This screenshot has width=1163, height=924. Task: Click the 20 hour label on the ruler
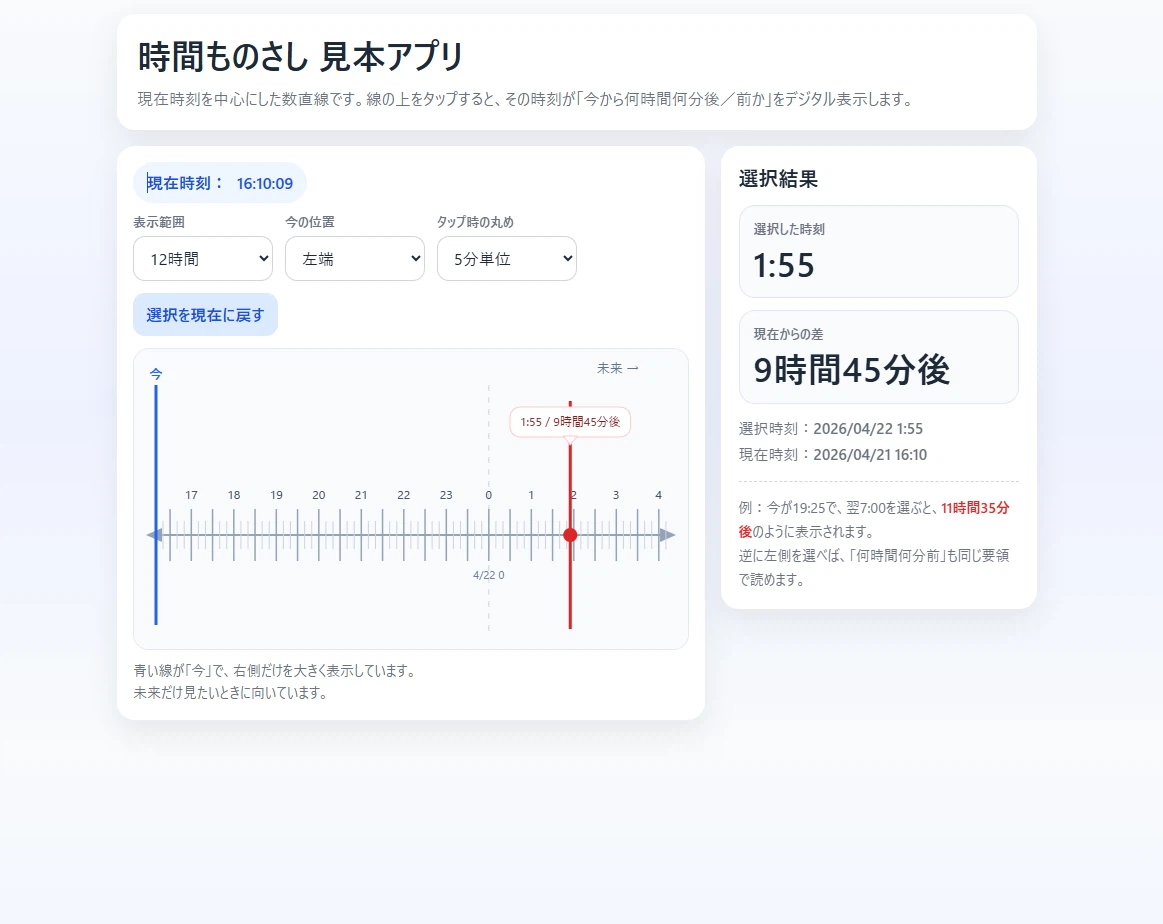(319, 495)
